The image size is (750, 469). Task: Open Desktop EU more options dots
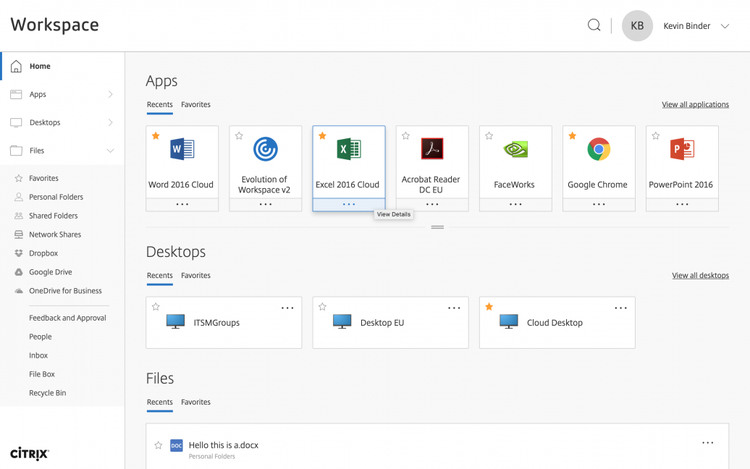point(454,308)
